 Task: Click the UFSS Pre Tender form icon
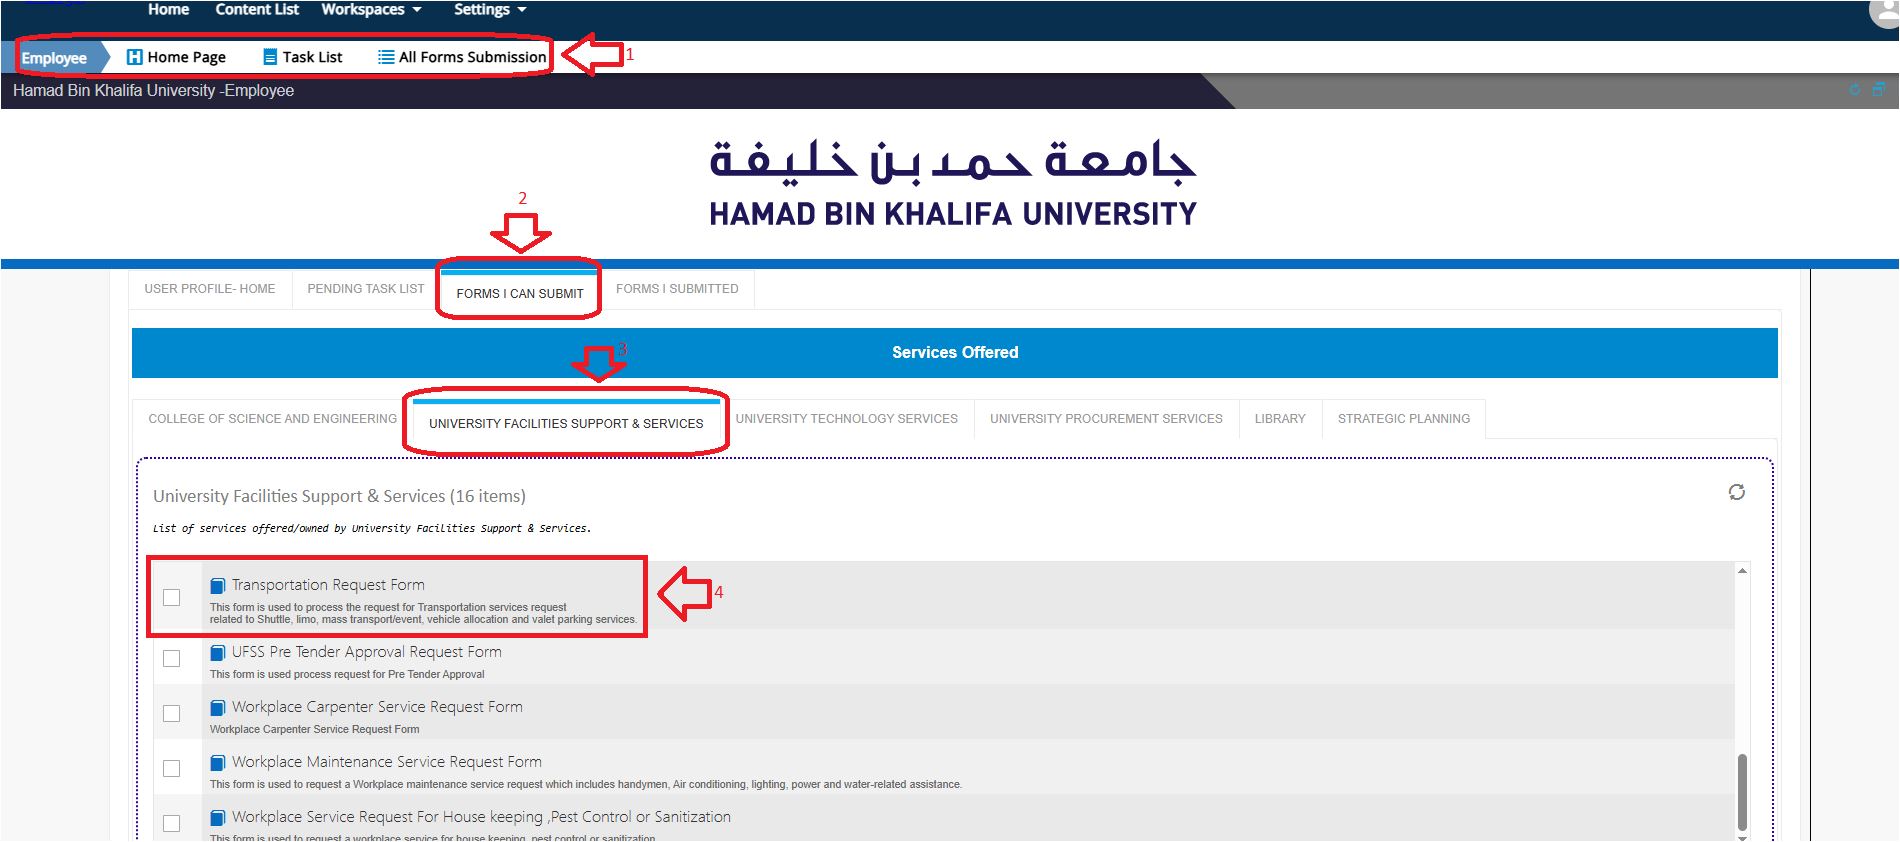point(218,653)
